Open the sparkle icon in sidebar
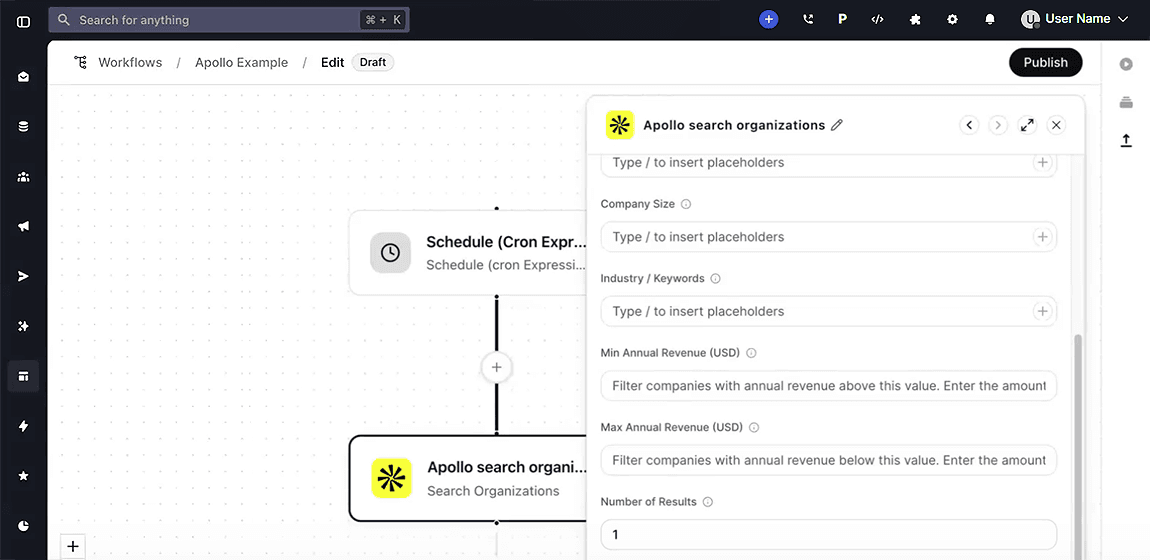Screen dimensions: 1150x560 point(23,326)
